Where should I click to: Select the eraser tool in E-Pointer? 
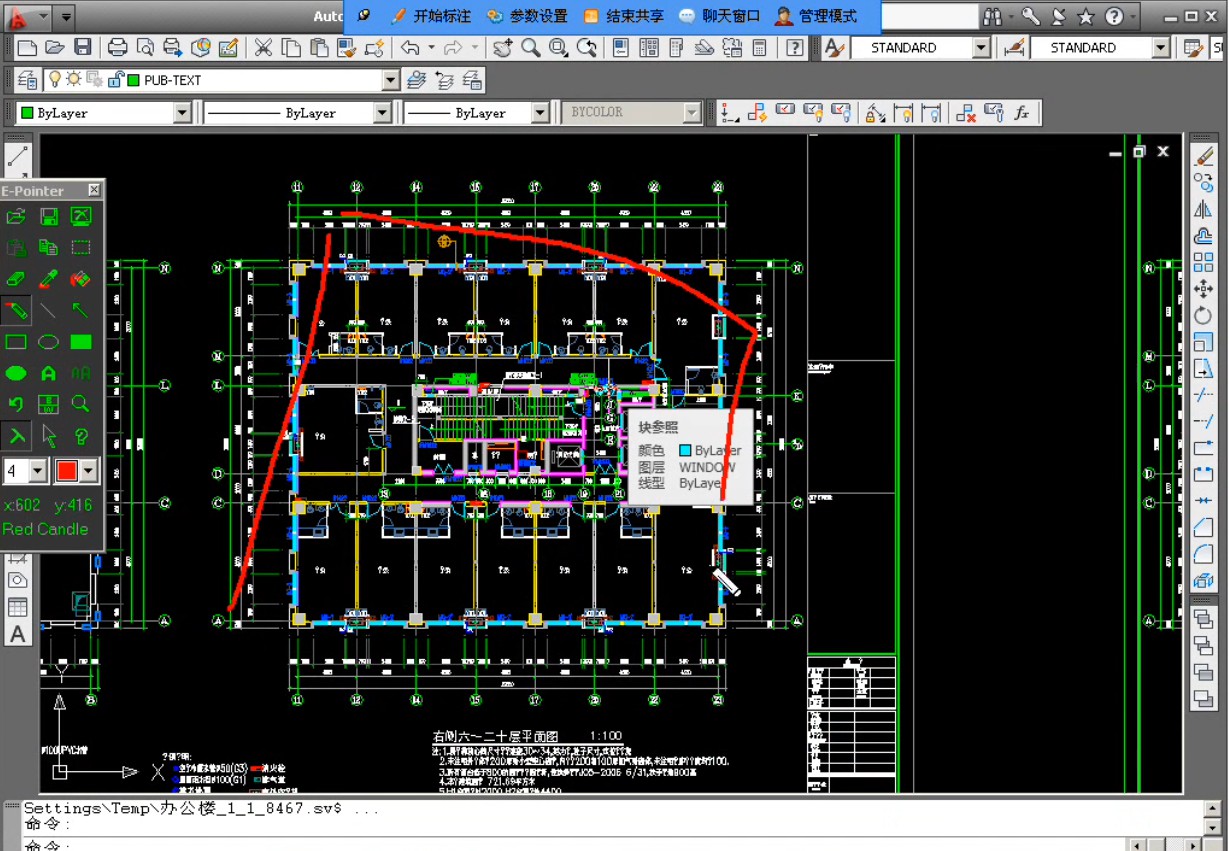point(16,279)
